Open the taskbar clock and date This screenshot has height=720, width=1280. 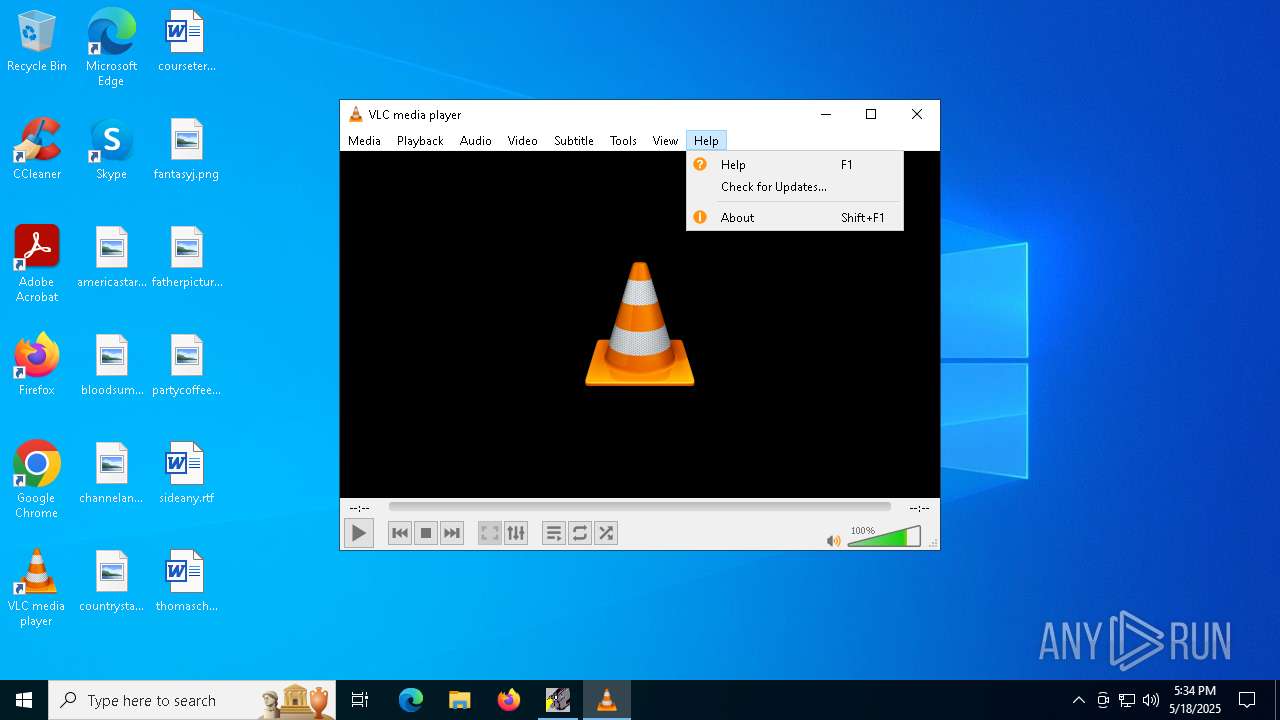coord(1197,700)
